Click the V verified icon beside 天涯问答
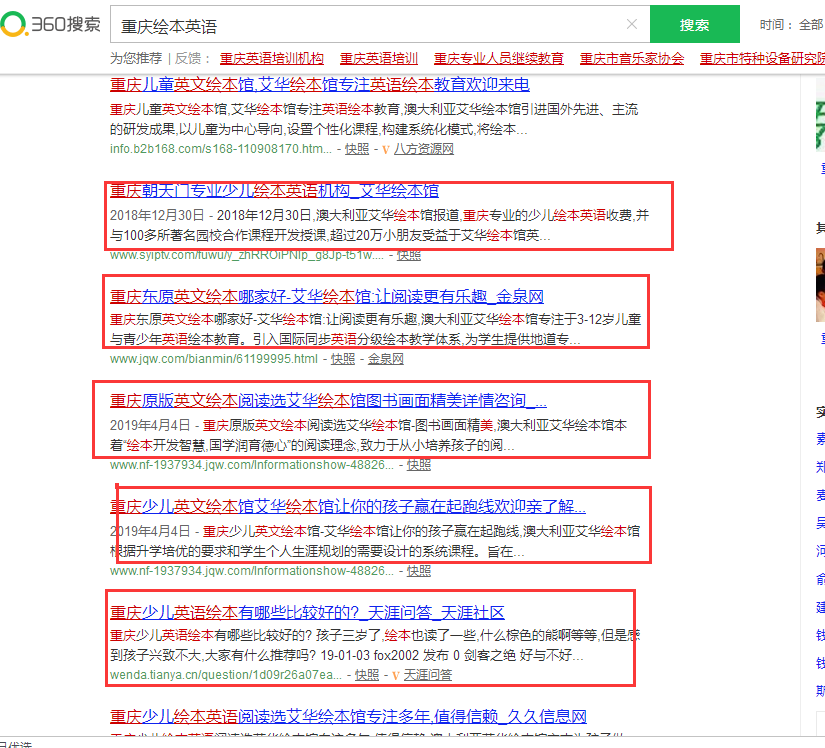 pos(396,675)
